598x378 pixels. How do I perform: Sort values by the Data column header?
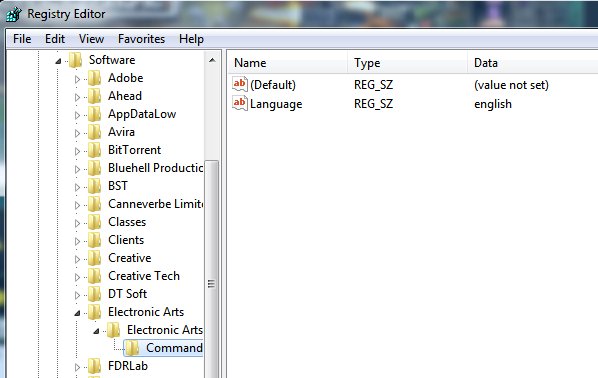[532, 63]
